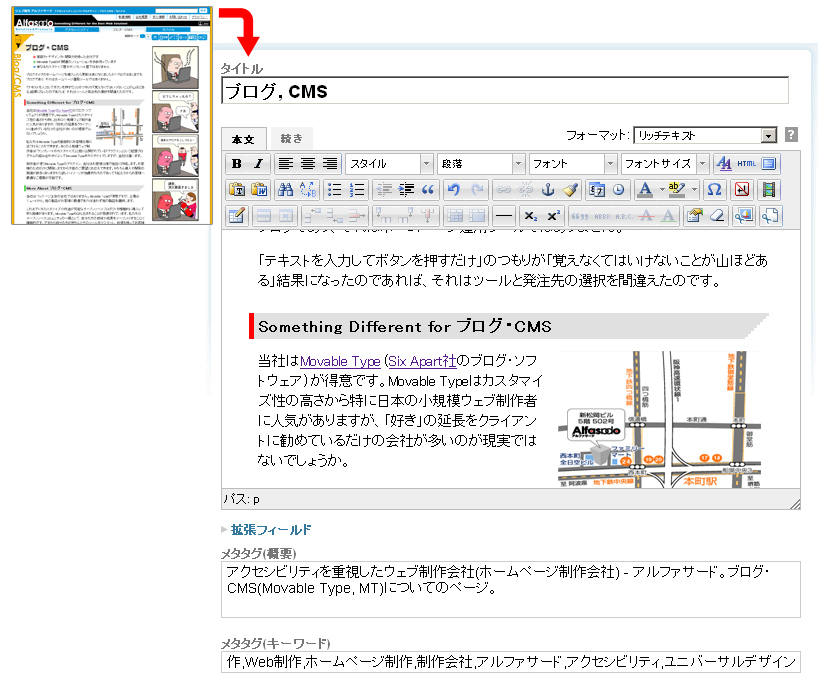Insert date
This screenshot has width=818, height=680.
(596, 189)
